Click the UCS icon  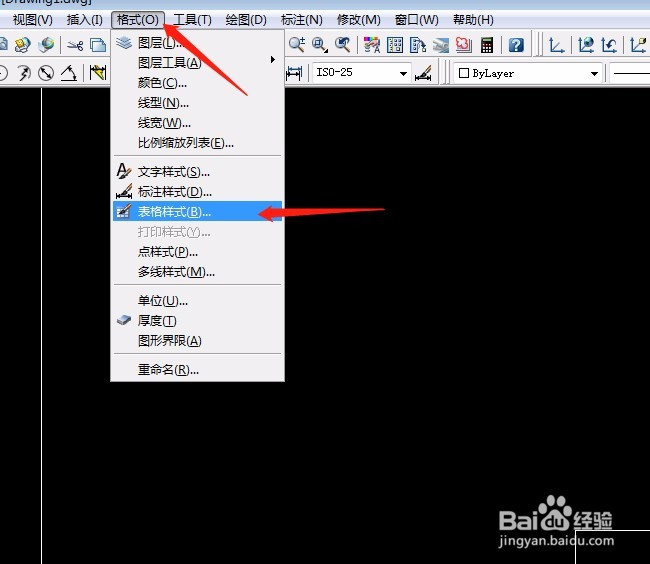point(556,45)
